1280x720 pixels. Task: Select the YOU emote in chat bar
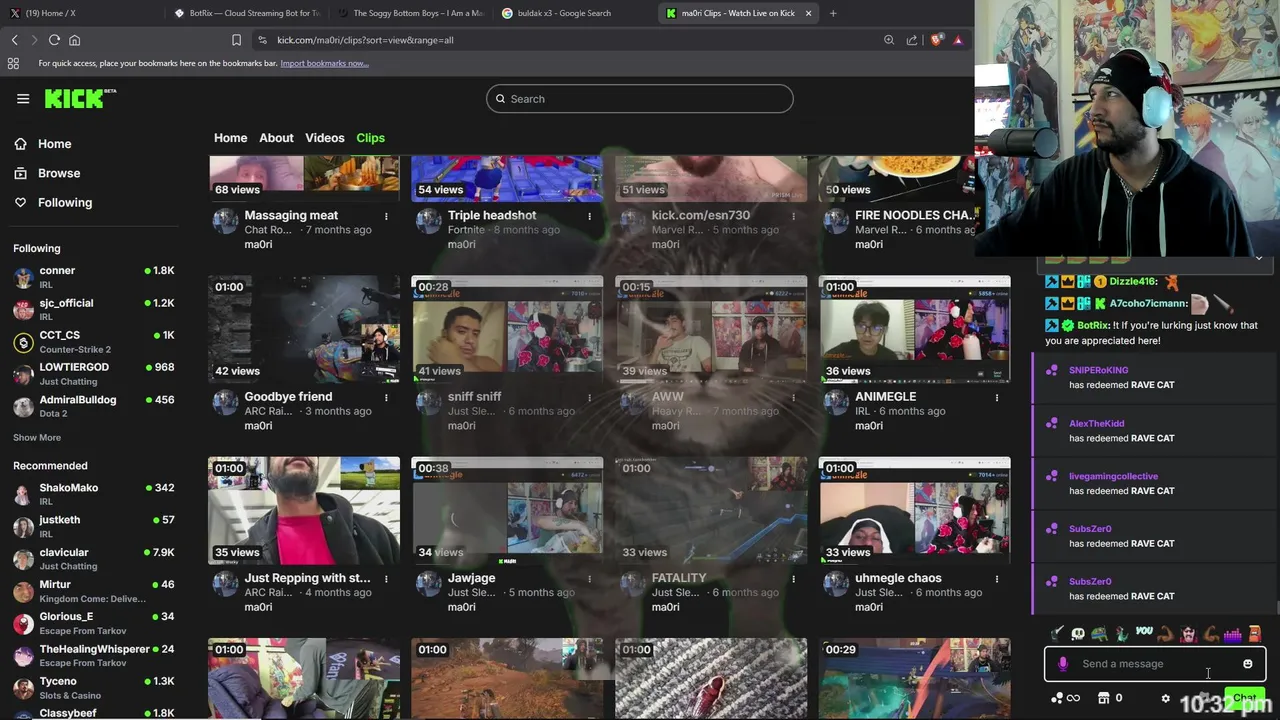coord(1144,632)
